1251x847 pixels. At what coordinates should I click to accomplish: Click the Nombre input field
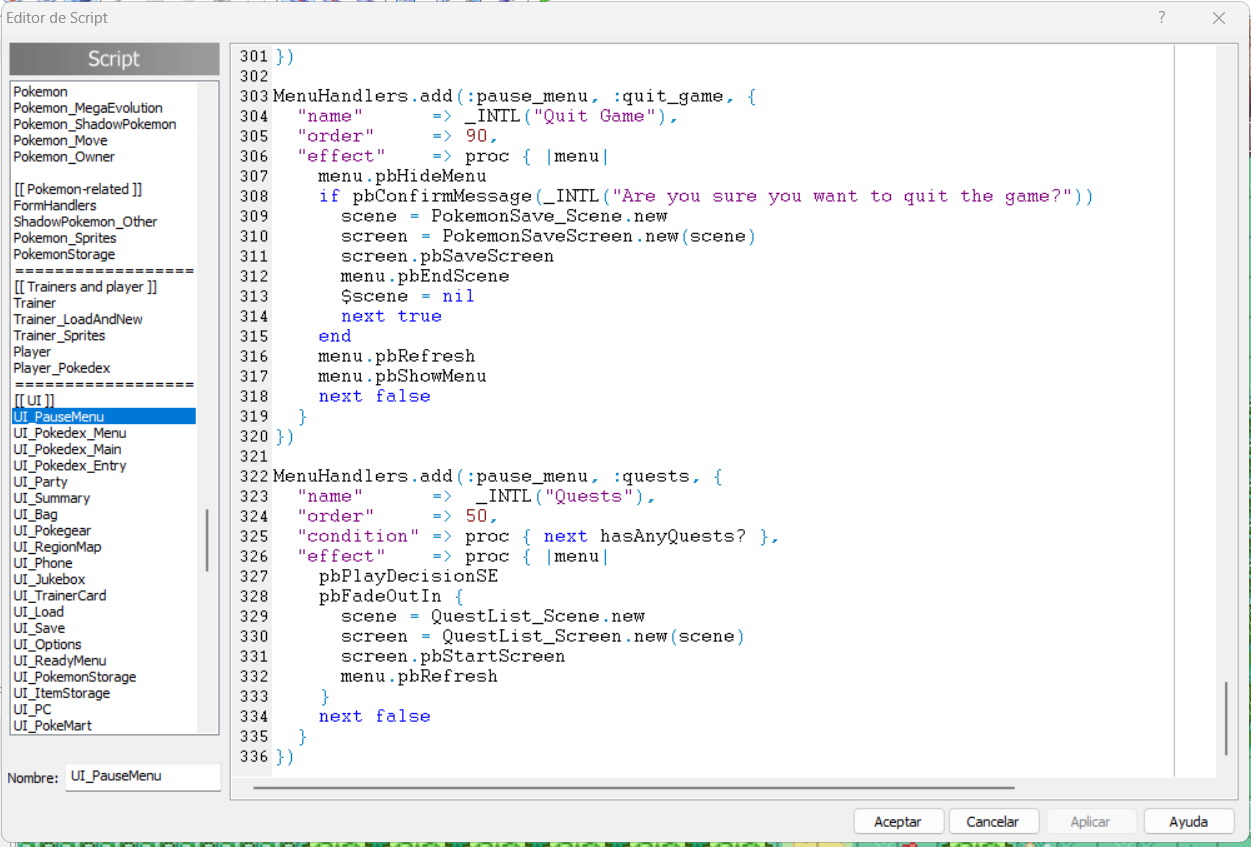142,776
